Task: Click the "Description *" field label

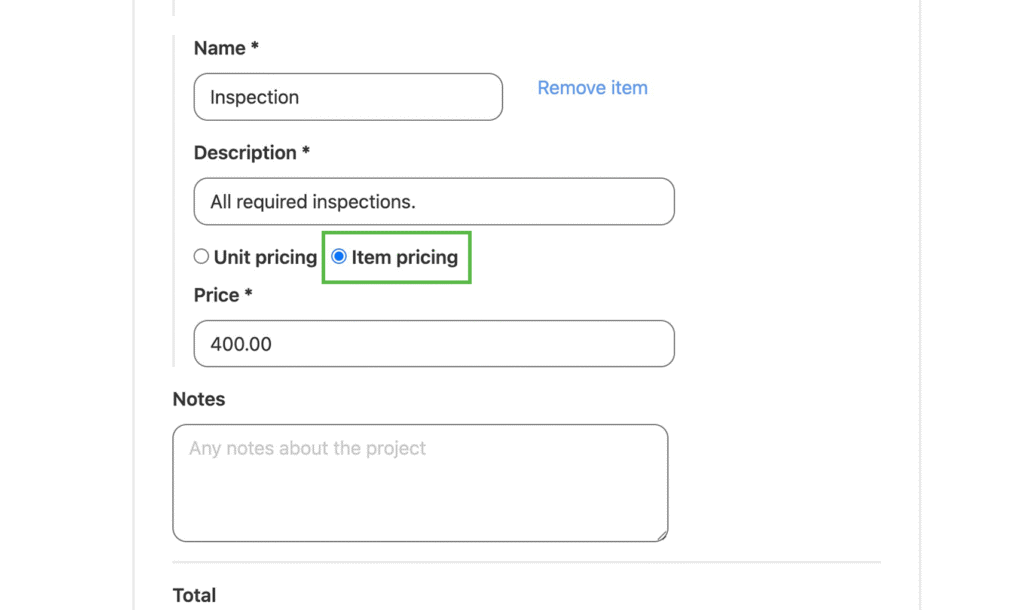Action: (x=245, y=153)
